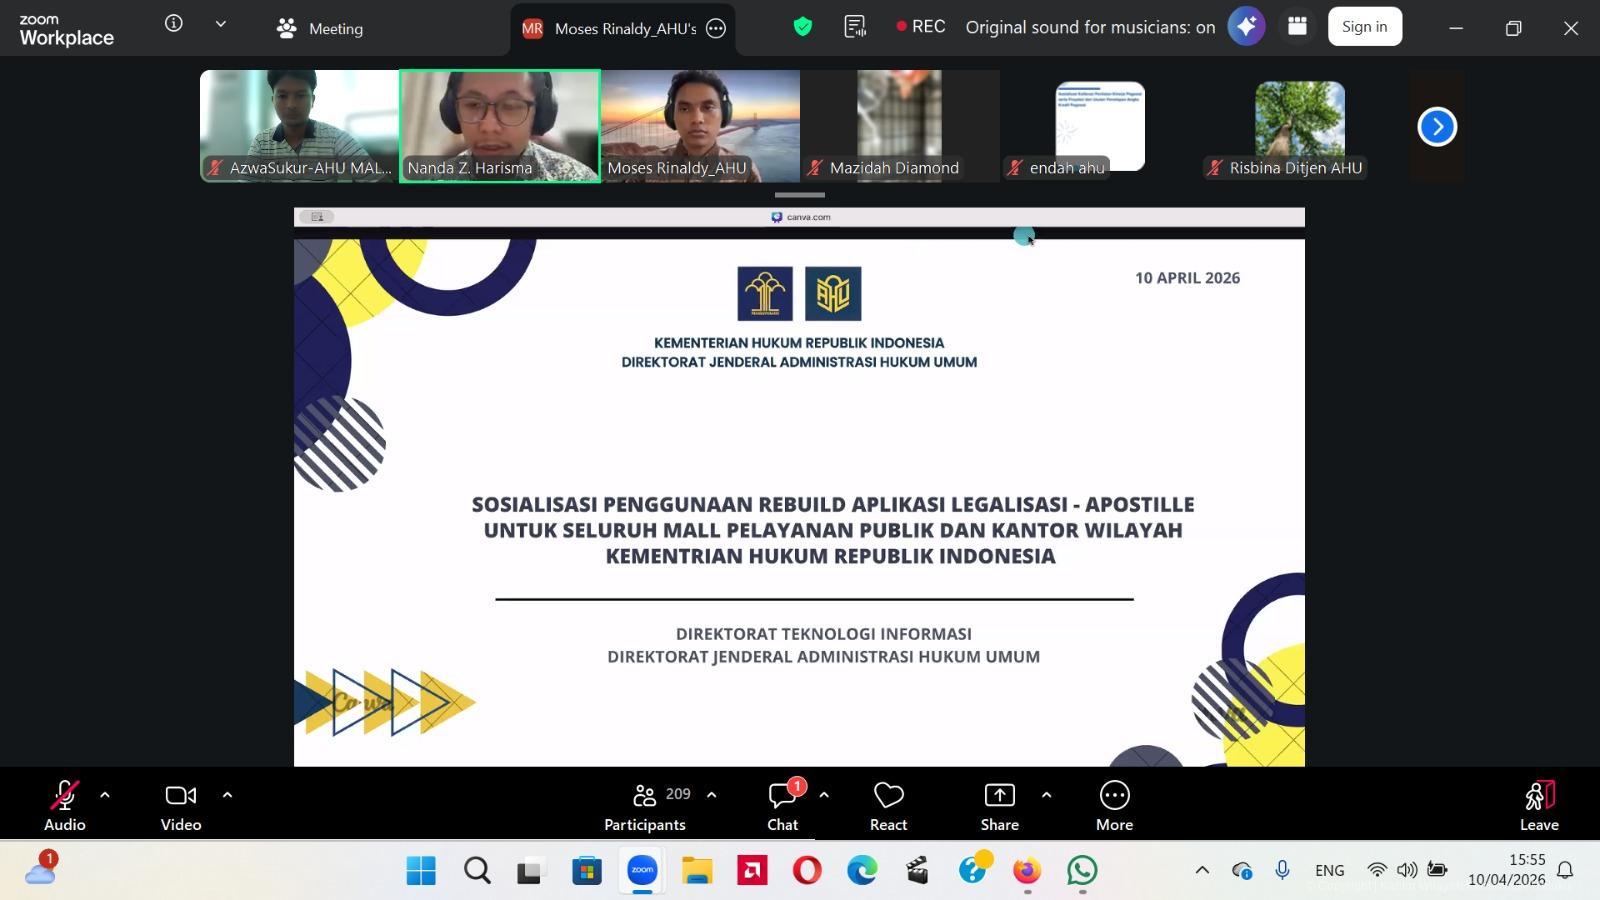Click the green encryption shield icon
The image size is (1600, 900).
pos(802,27)
